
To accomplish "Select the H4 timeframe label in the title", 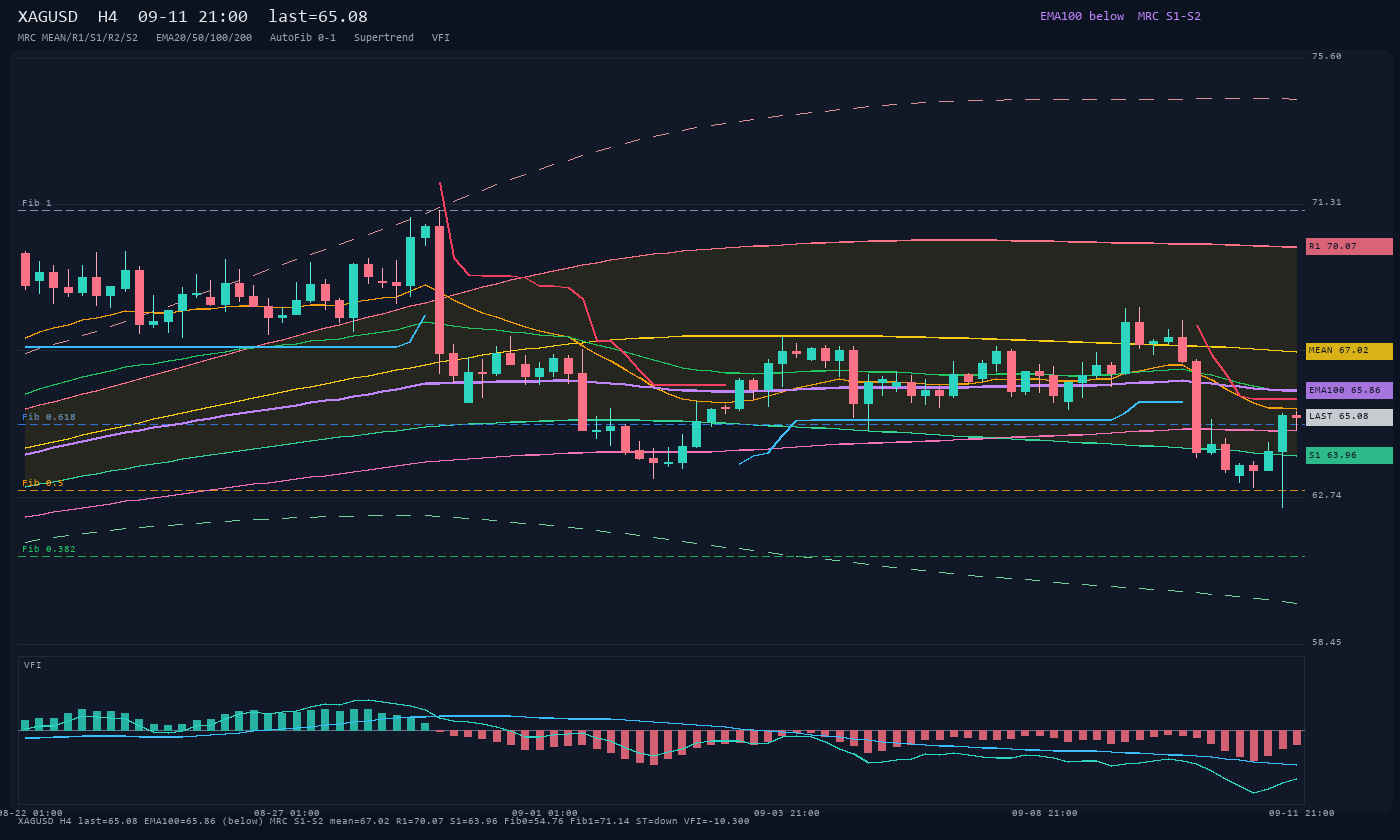I will pyautogui.click(x=108, y=17).
